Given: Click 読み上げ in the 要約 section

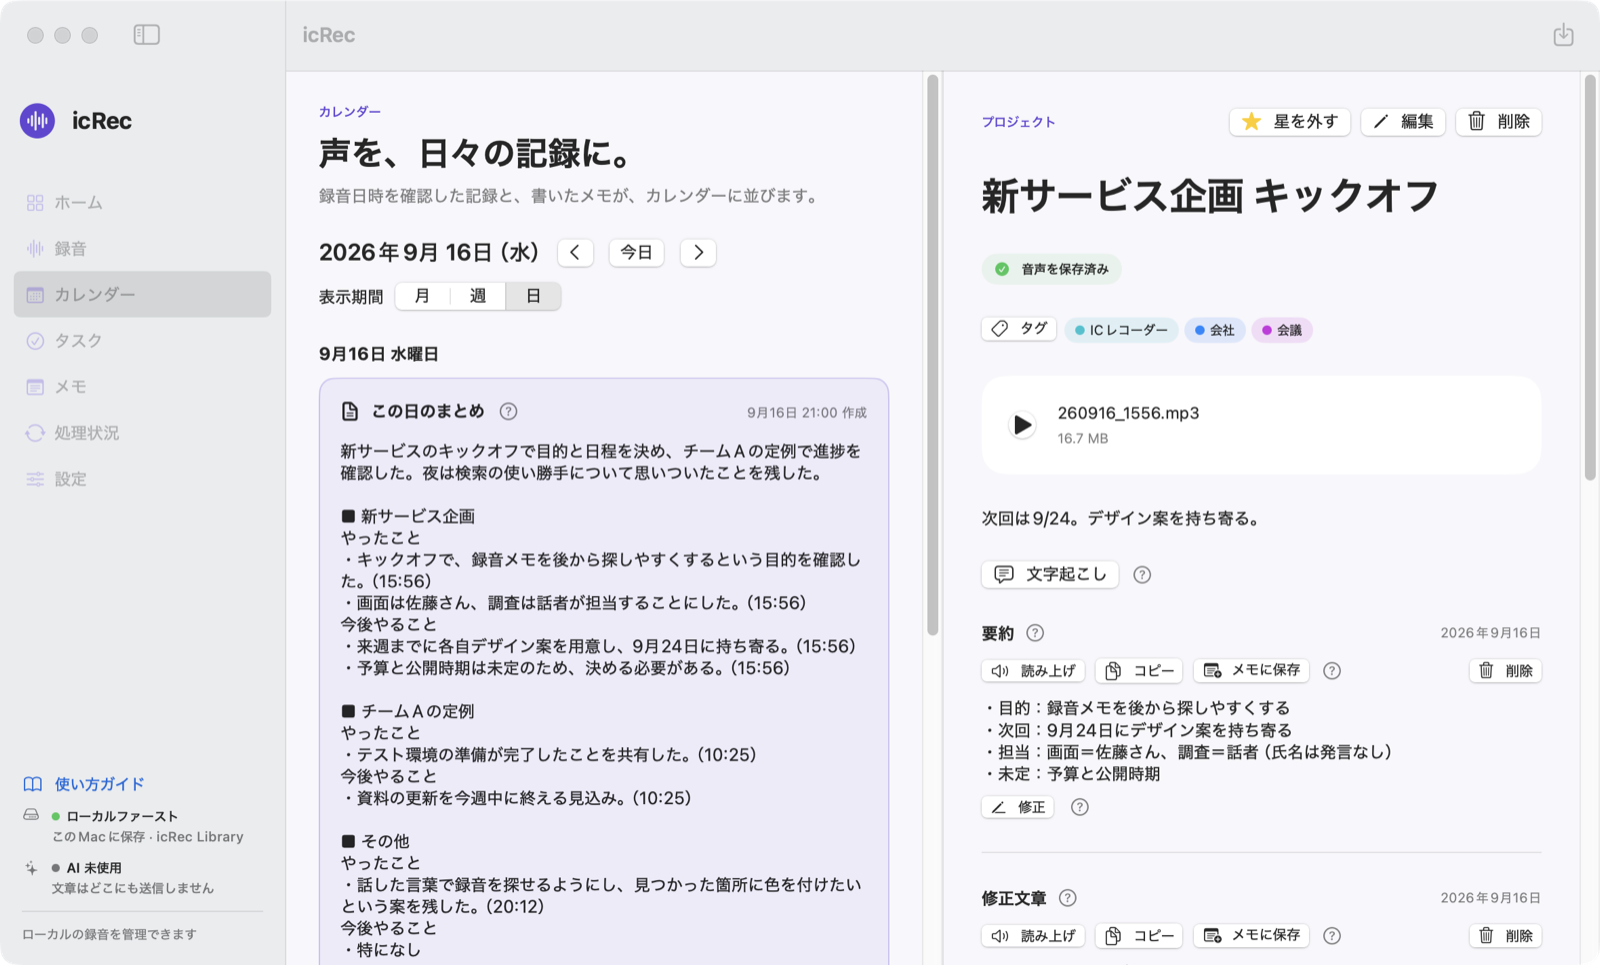Looking at the screenshot, I should click(1033, 670).
